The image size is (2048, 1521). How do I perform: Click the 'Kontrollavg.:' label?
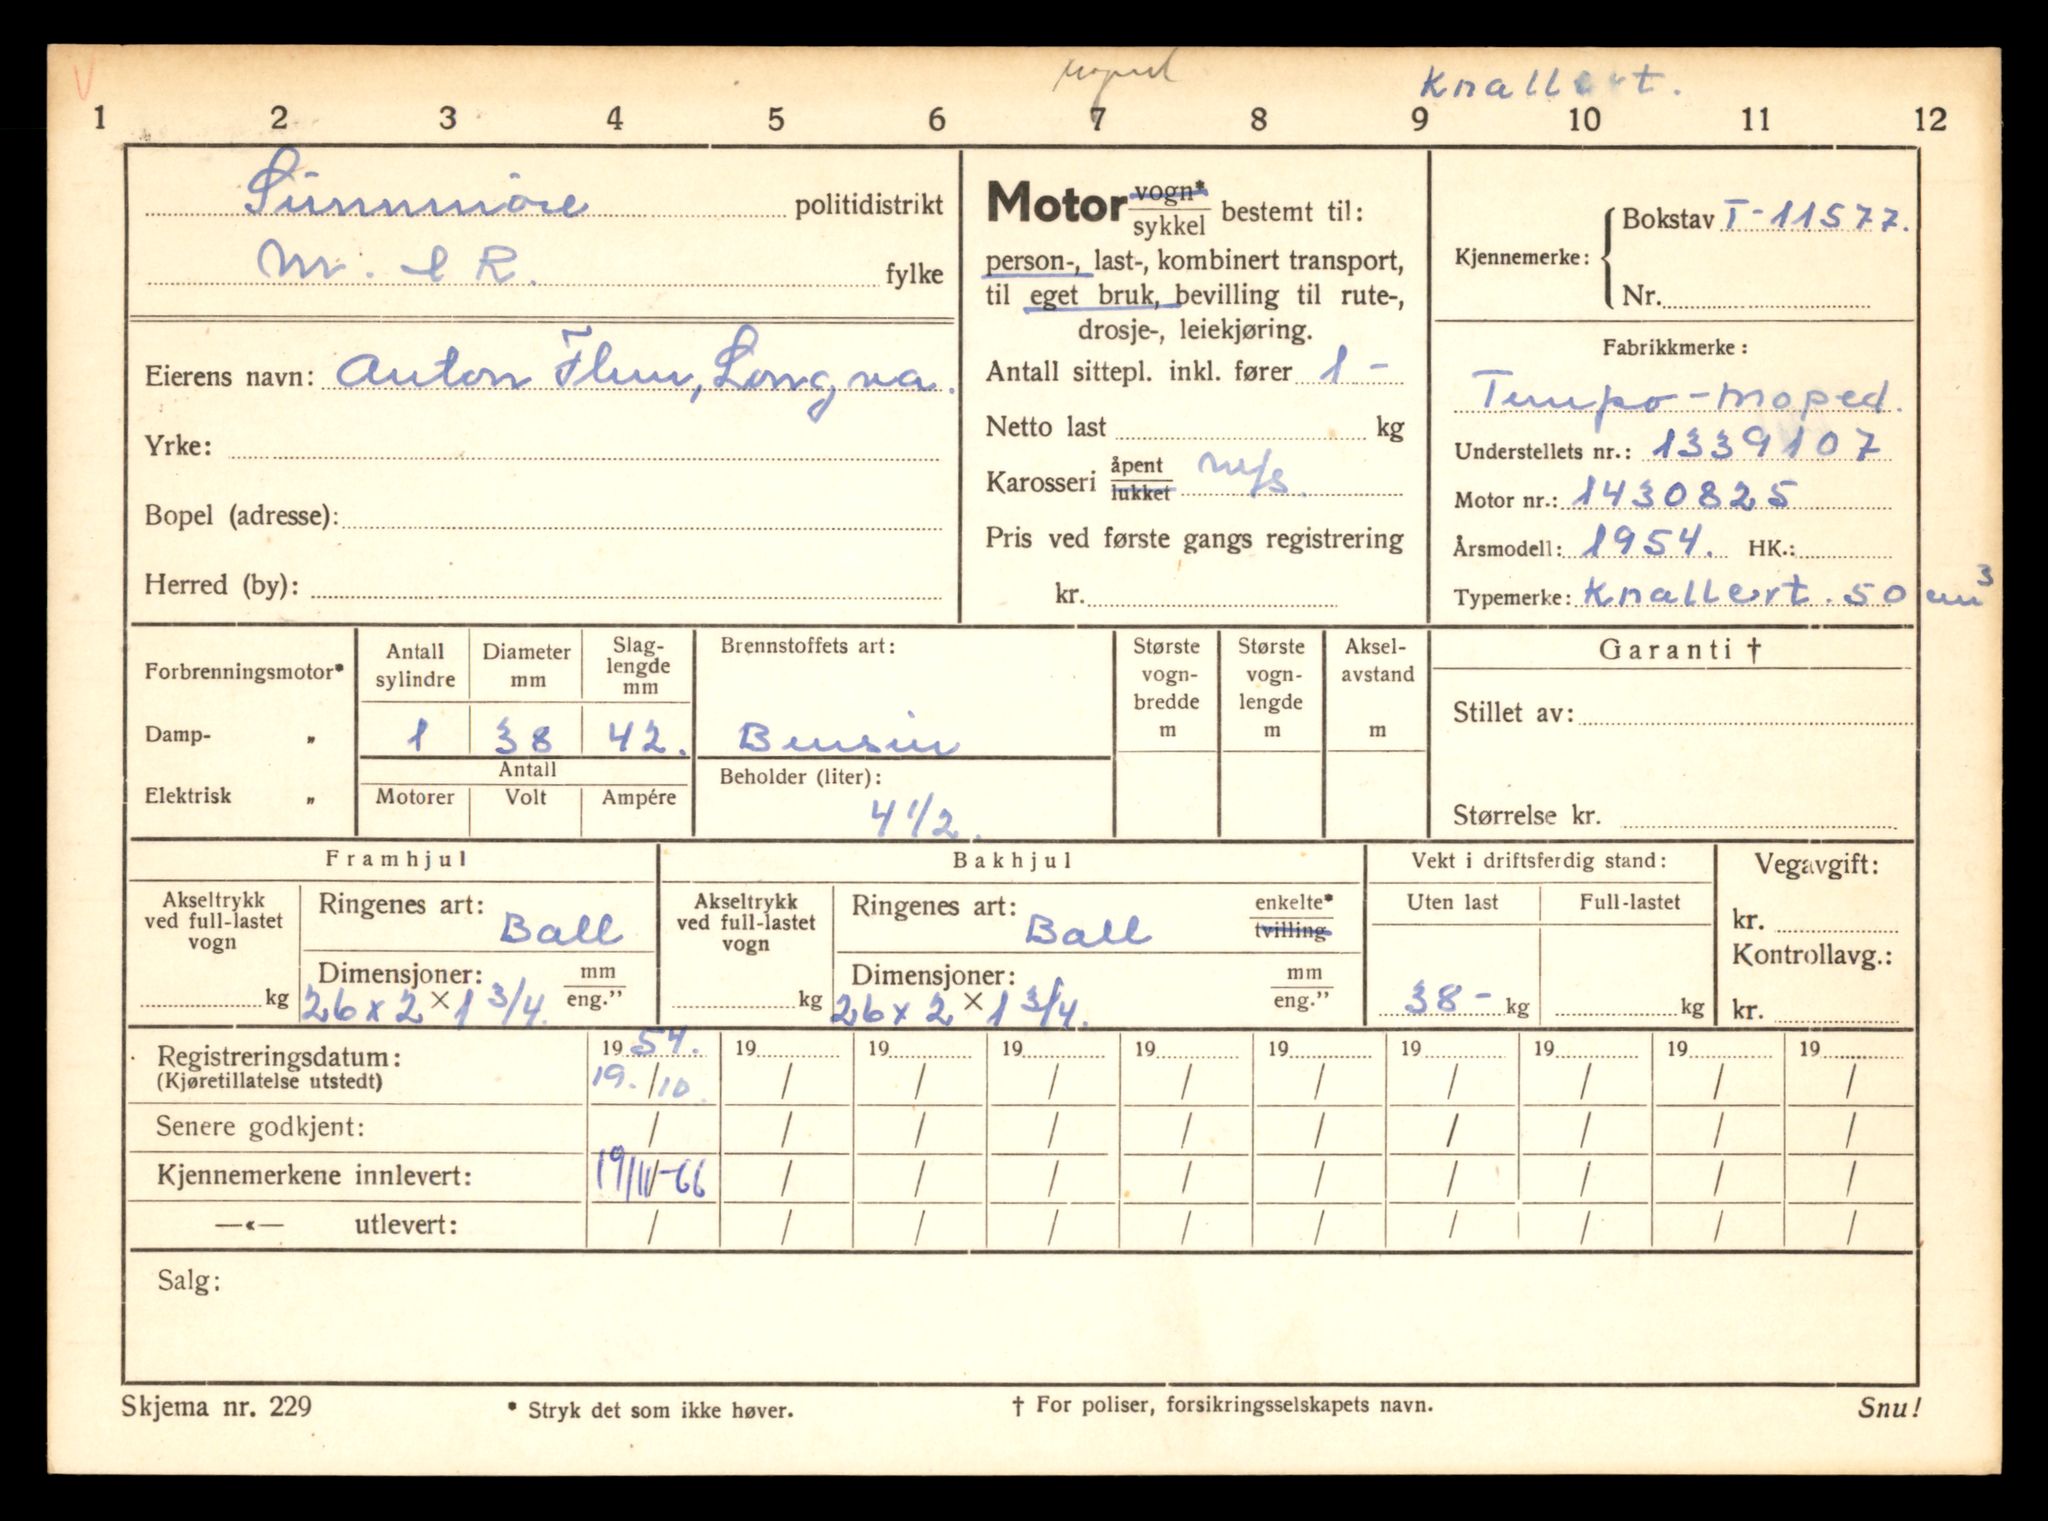(x=1812, y=956)
